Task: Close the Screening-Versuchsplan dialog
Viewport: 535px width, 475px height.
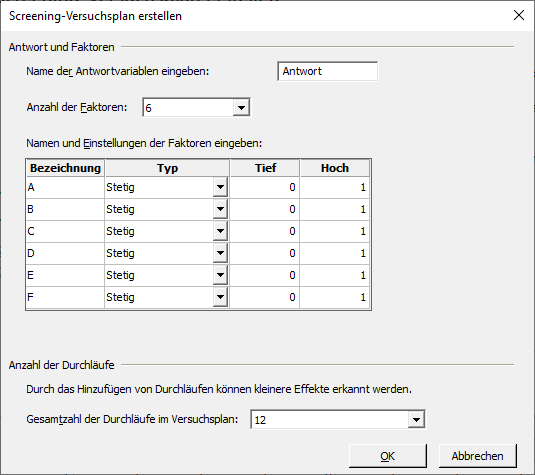Action: tap(519, 15)
